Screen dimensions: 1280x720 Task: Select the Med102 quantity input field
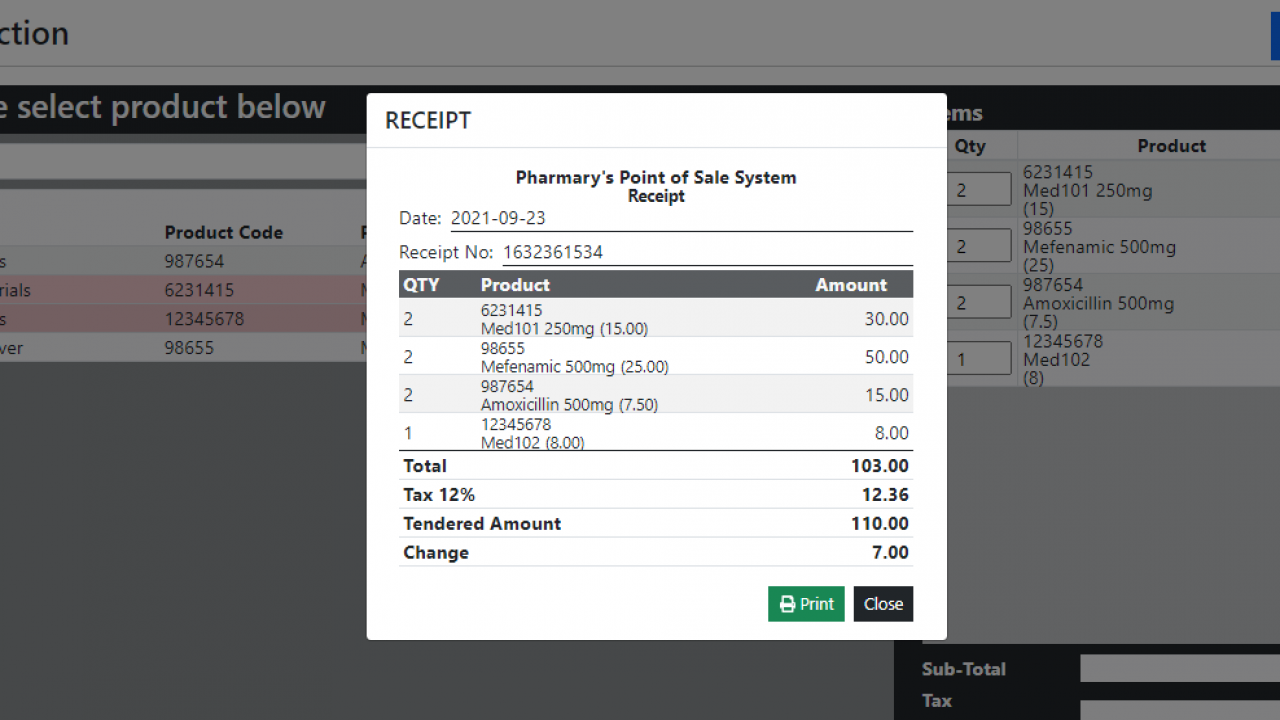point(979,358)
